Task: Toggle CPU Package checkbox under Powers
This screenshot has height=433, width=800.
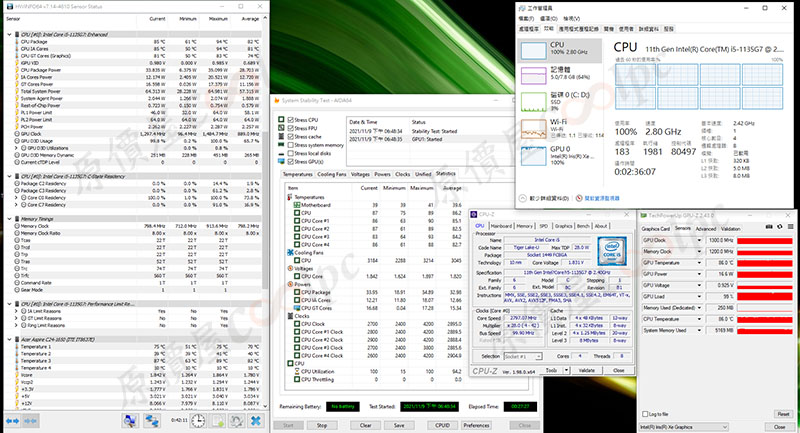Action: [297, 292]
